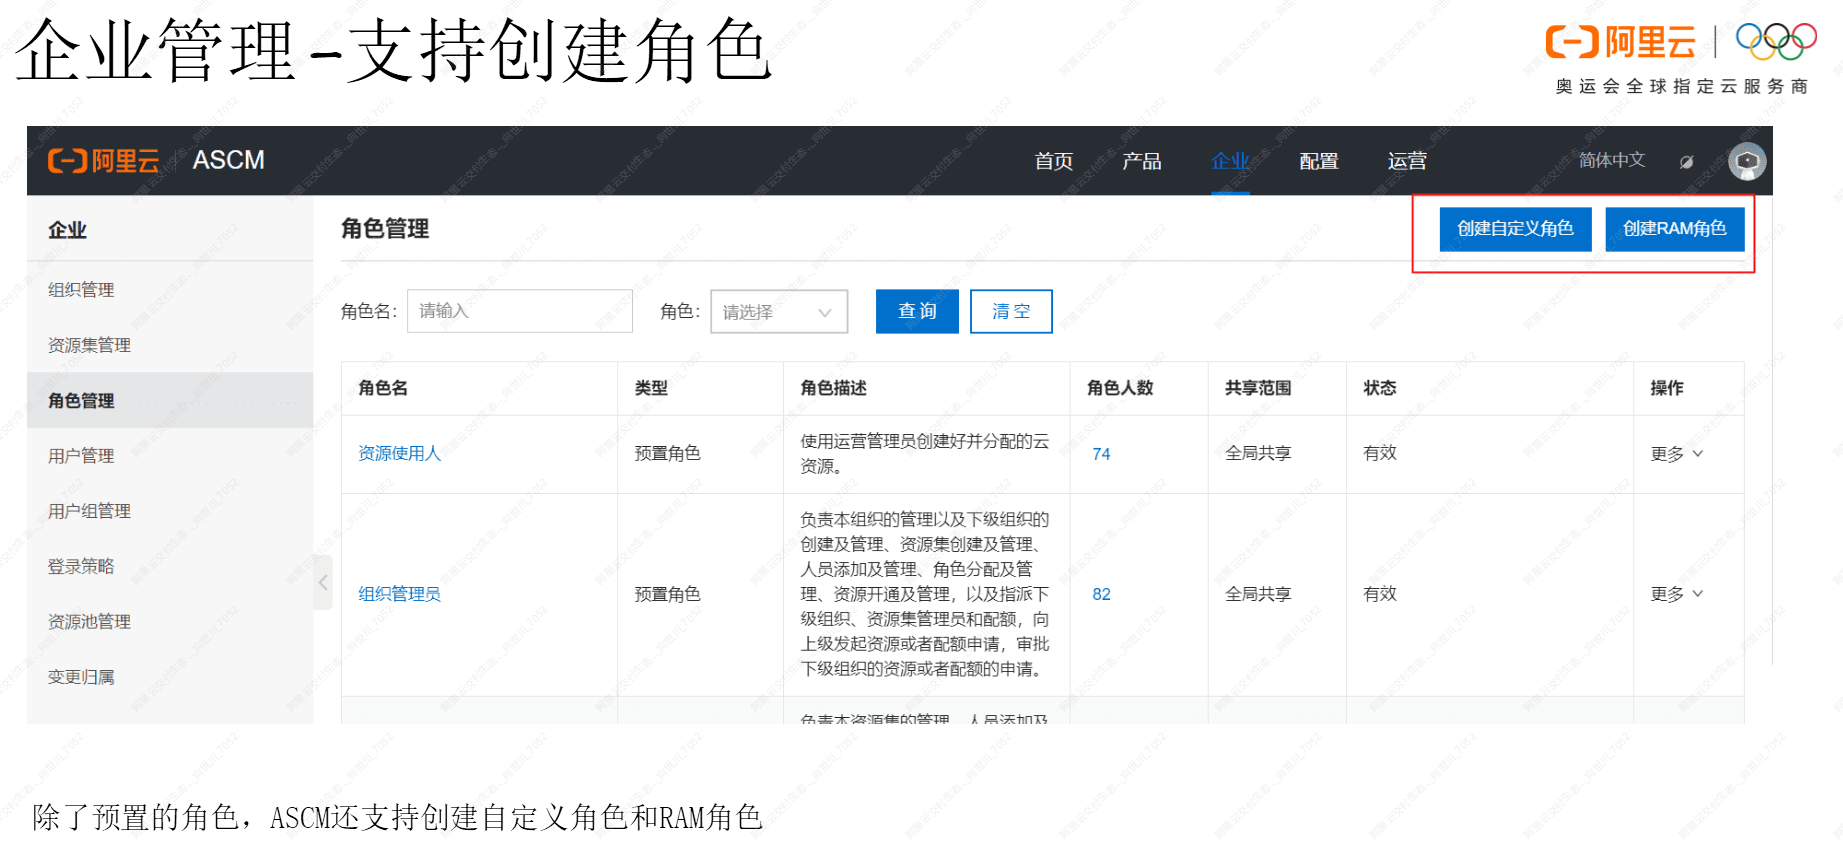Click the 查询 search button

point(917,311)
